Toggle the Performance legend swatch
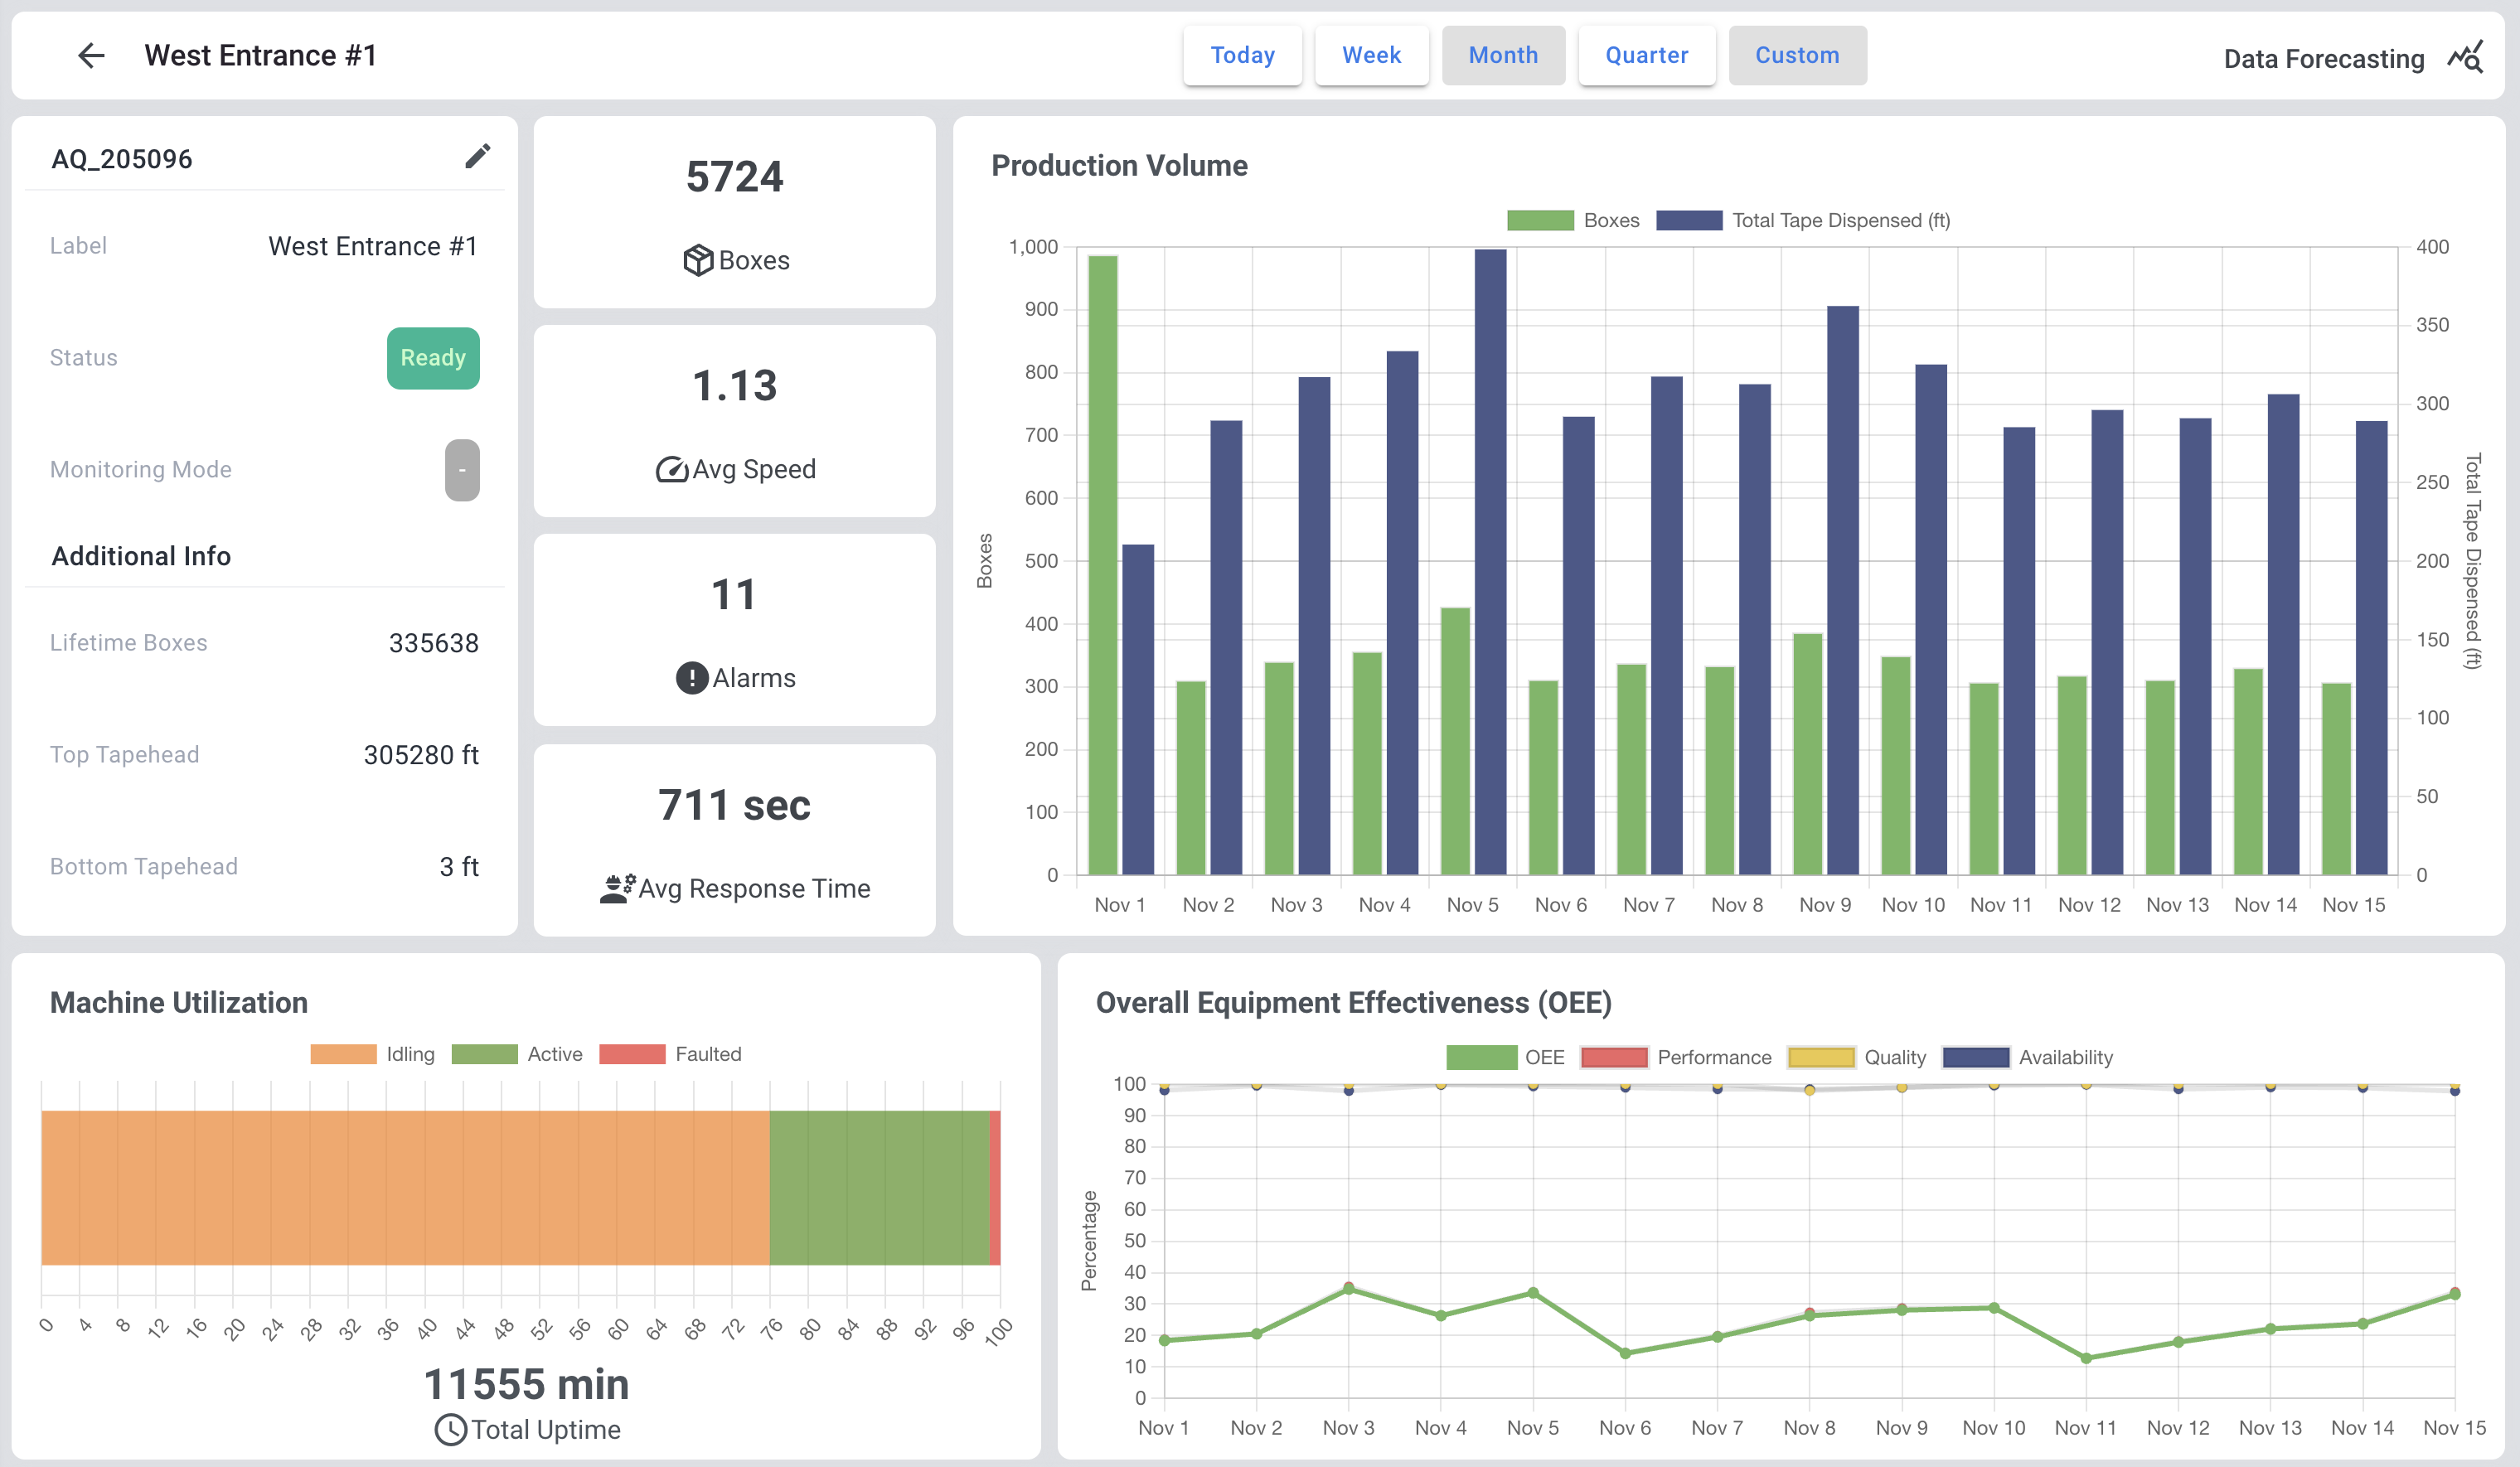The width and height of the screenshot is (2520, 1467). click(1613, 1057)
